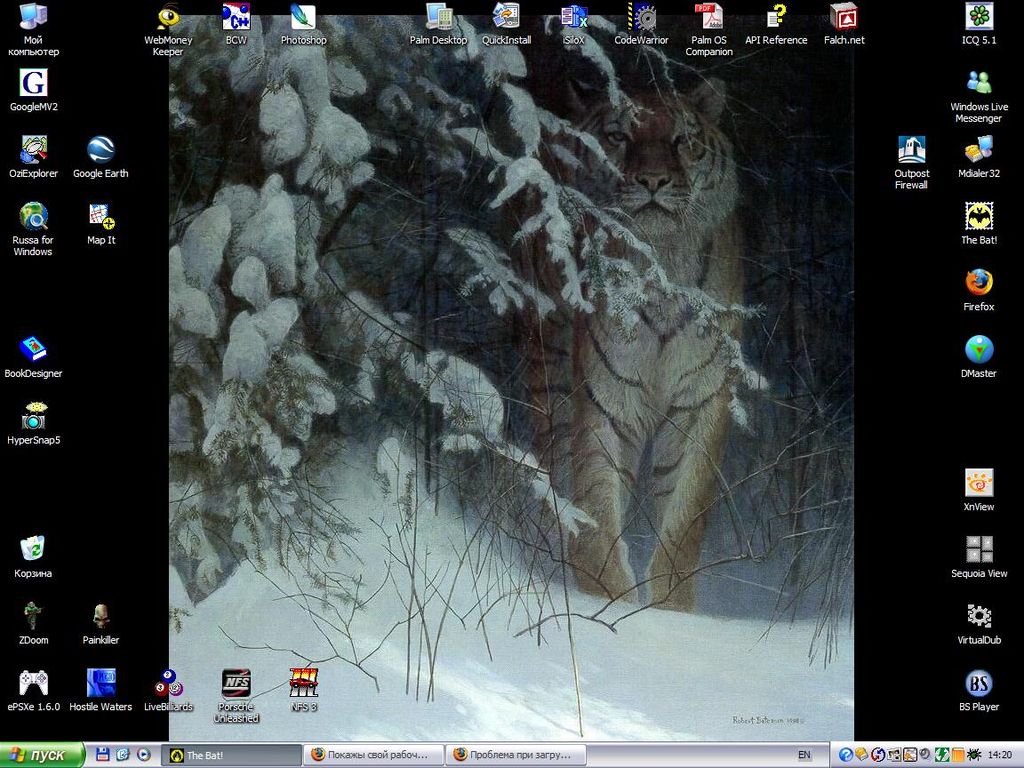Switch to Проблема при загру... Firefox window
Viewport: 1024px width, 768px height.
pyautogui.click(x=516, y=755)
